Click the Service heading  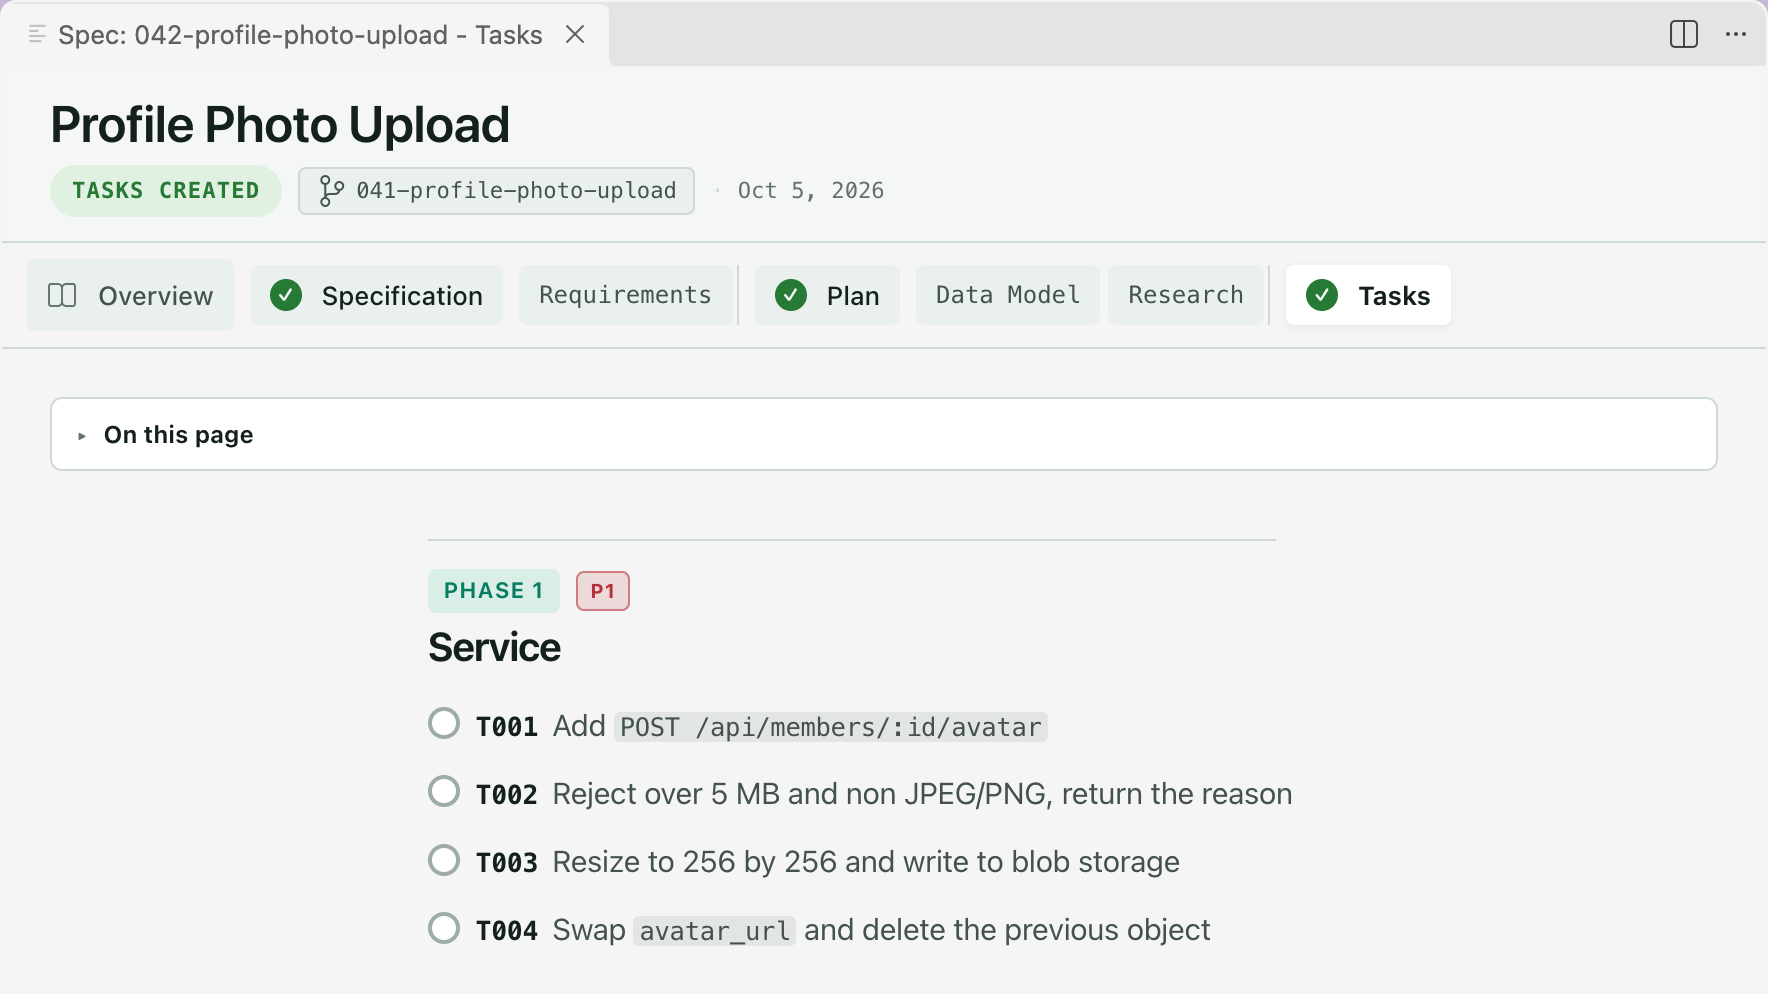tap(494, 647)
